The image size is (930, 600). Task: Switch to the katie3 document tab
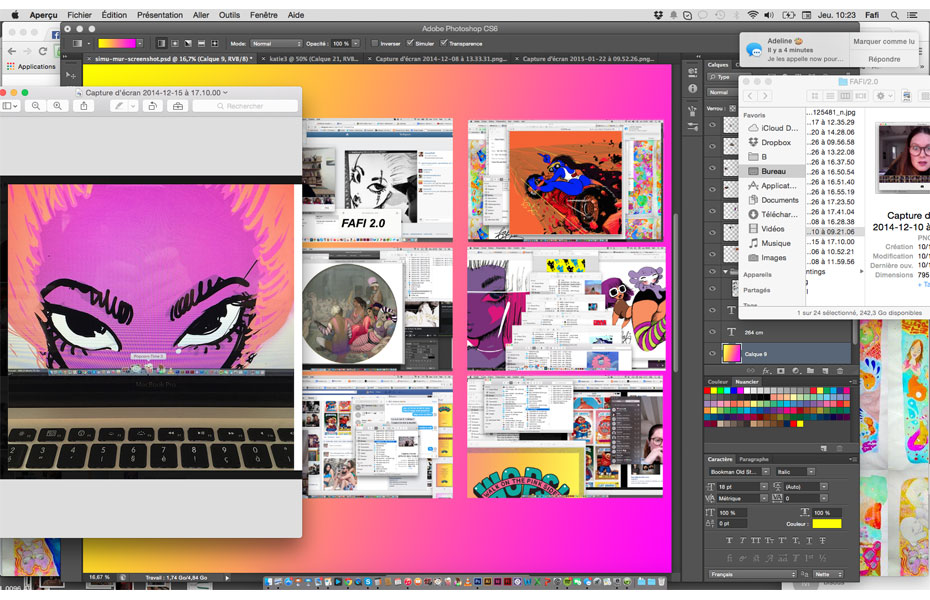313,59
